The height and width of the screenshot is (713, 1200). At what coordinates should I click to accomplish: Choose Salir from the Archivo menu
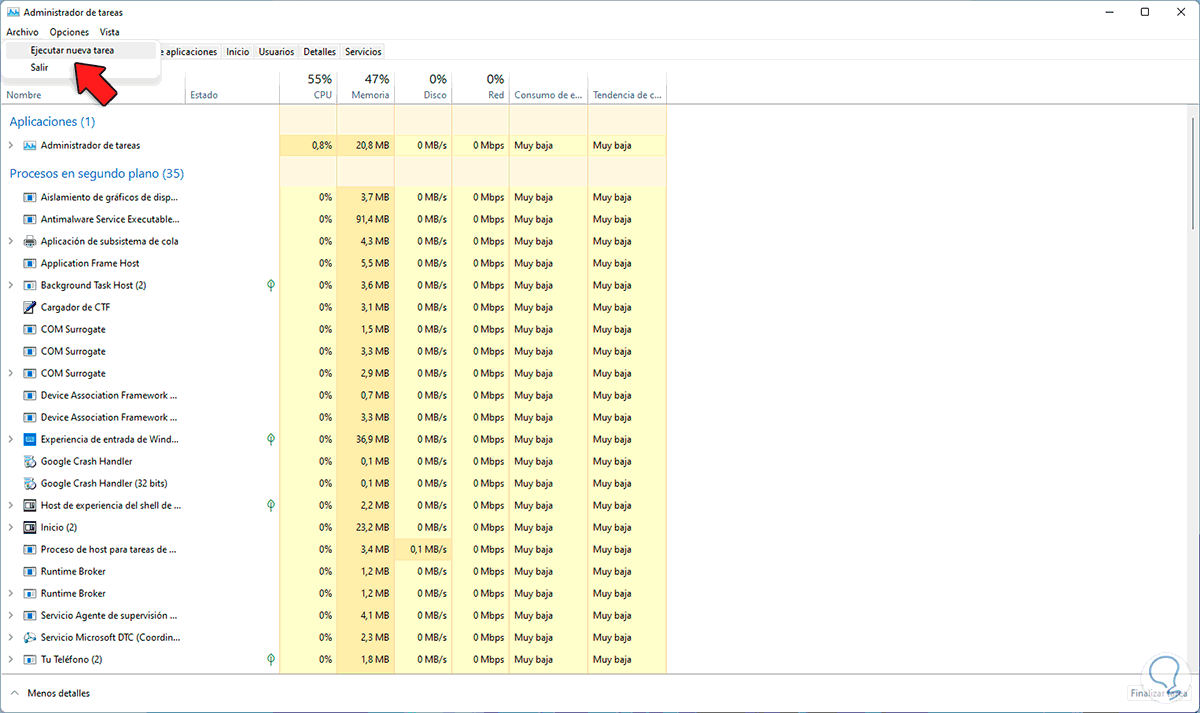tap(40, 68)
